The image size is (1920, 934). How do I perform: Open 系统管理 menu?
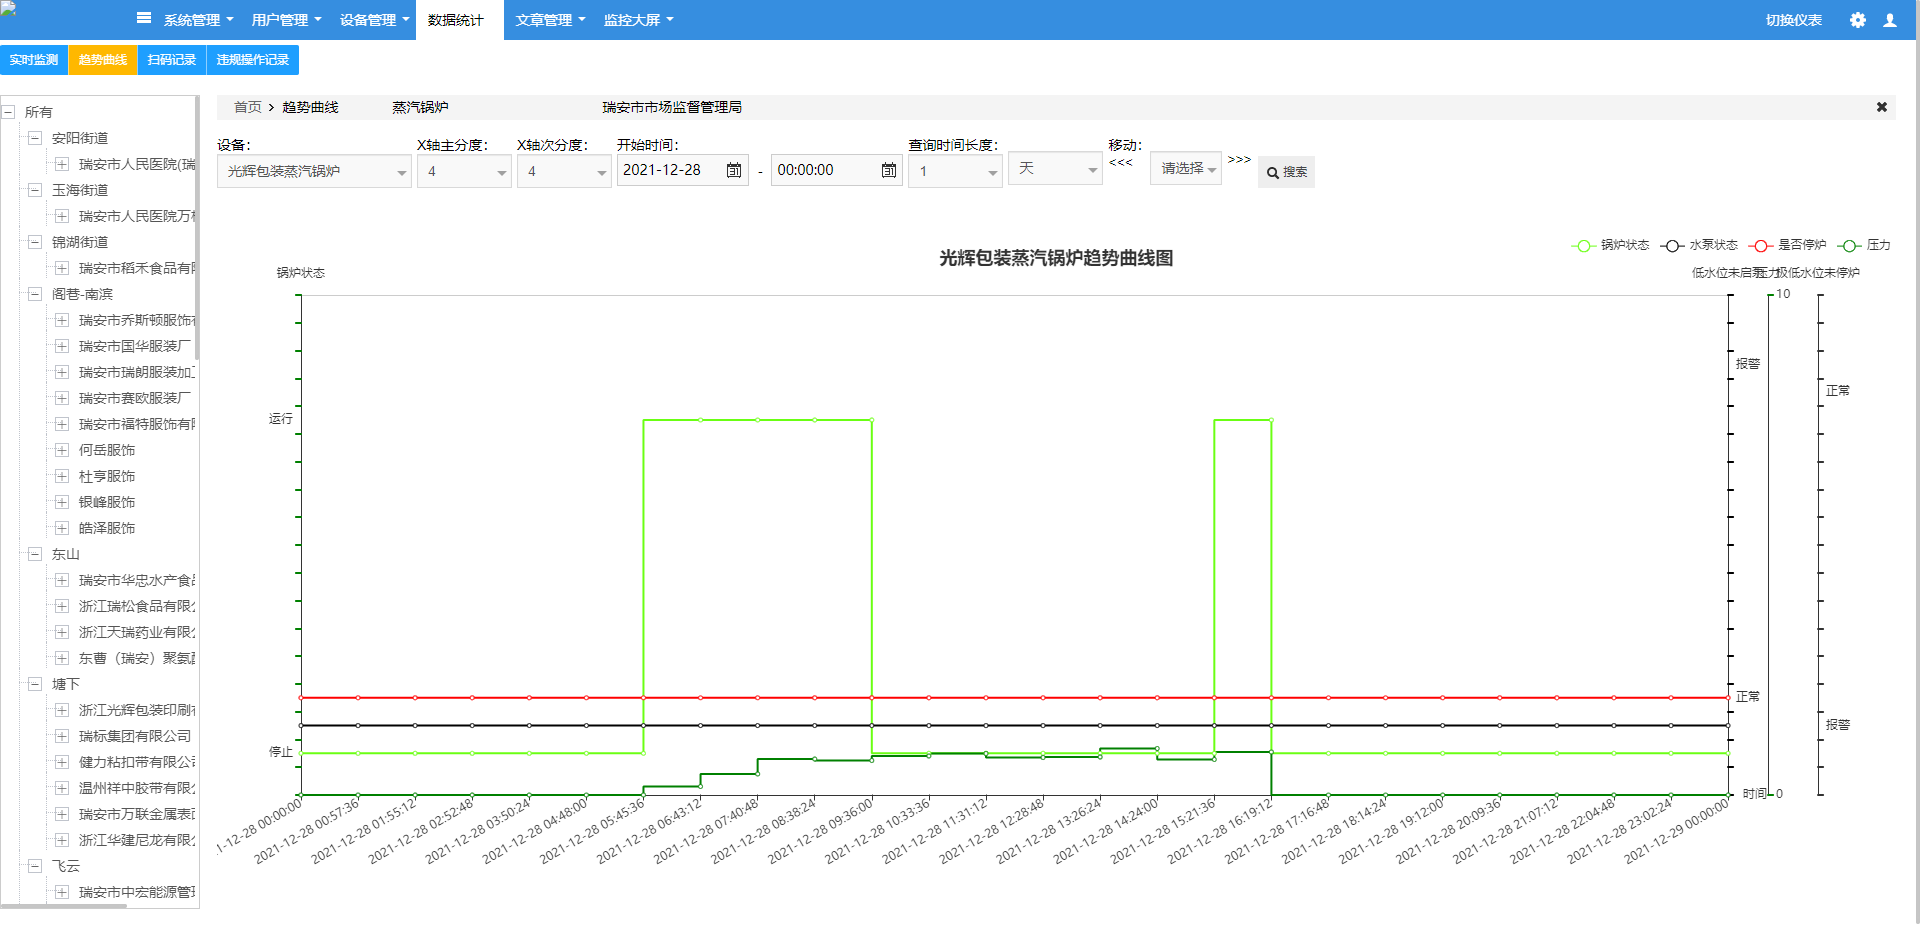(198, 20)
